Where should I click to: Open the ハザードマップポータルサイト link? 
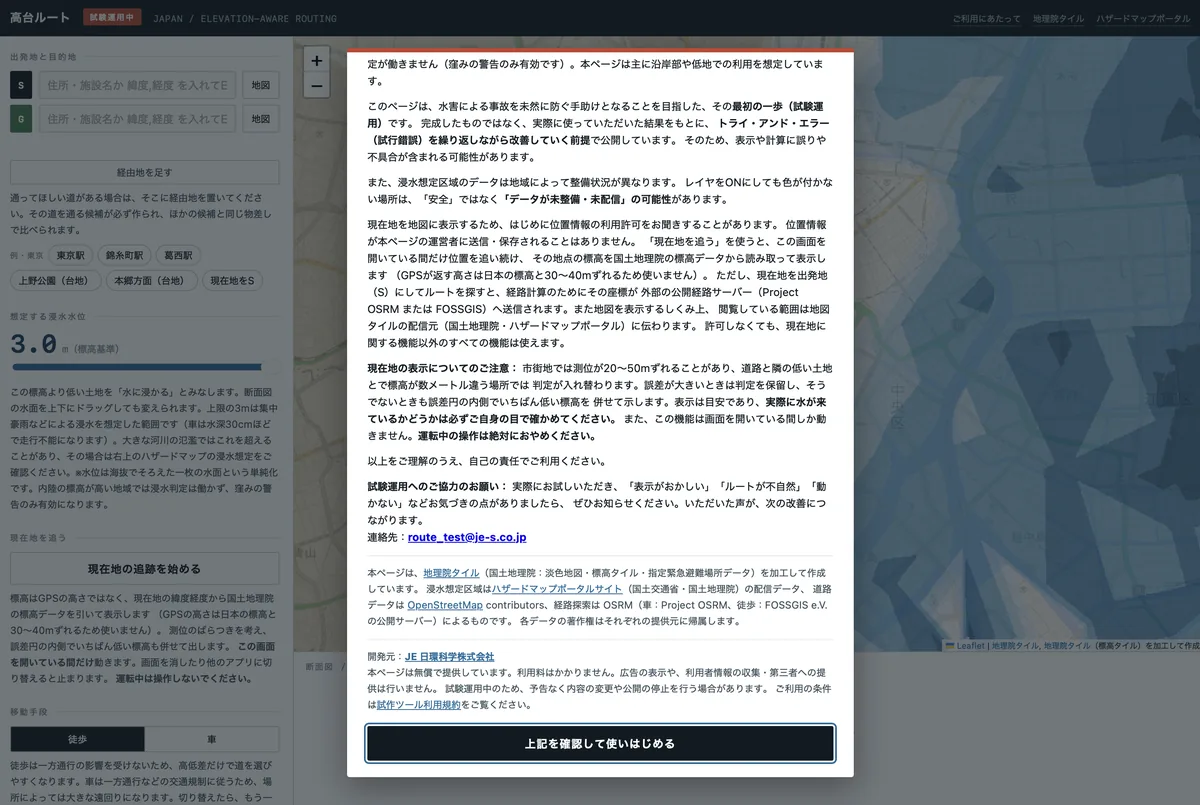click(556, 589)
